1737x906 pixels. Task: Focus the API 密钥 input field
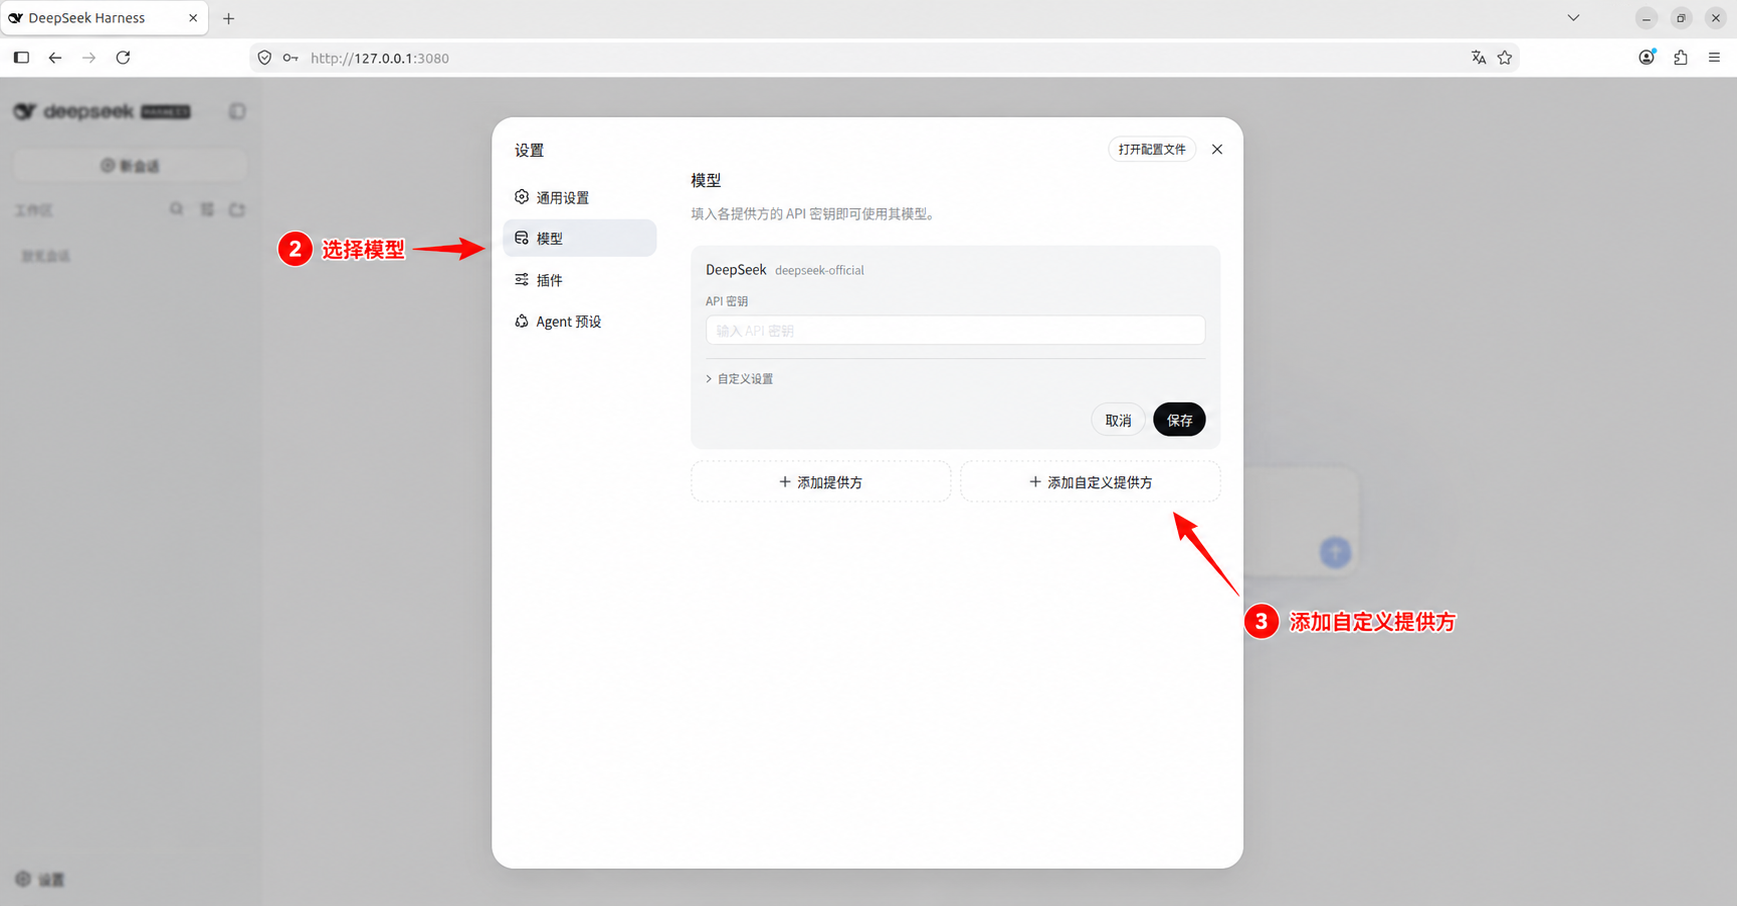[x=955, y=330]
